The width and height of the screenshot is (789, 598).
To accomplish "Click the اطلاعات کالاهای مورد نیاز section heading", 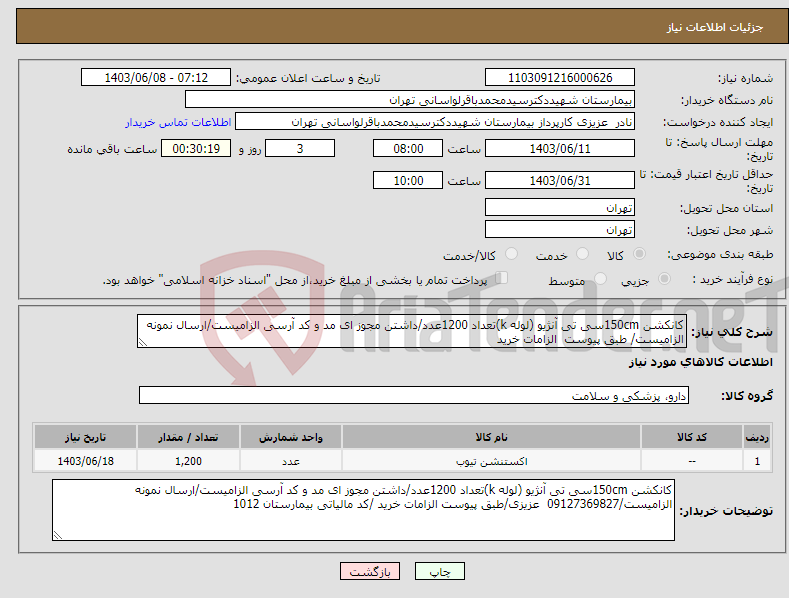I will pos(700,362).
